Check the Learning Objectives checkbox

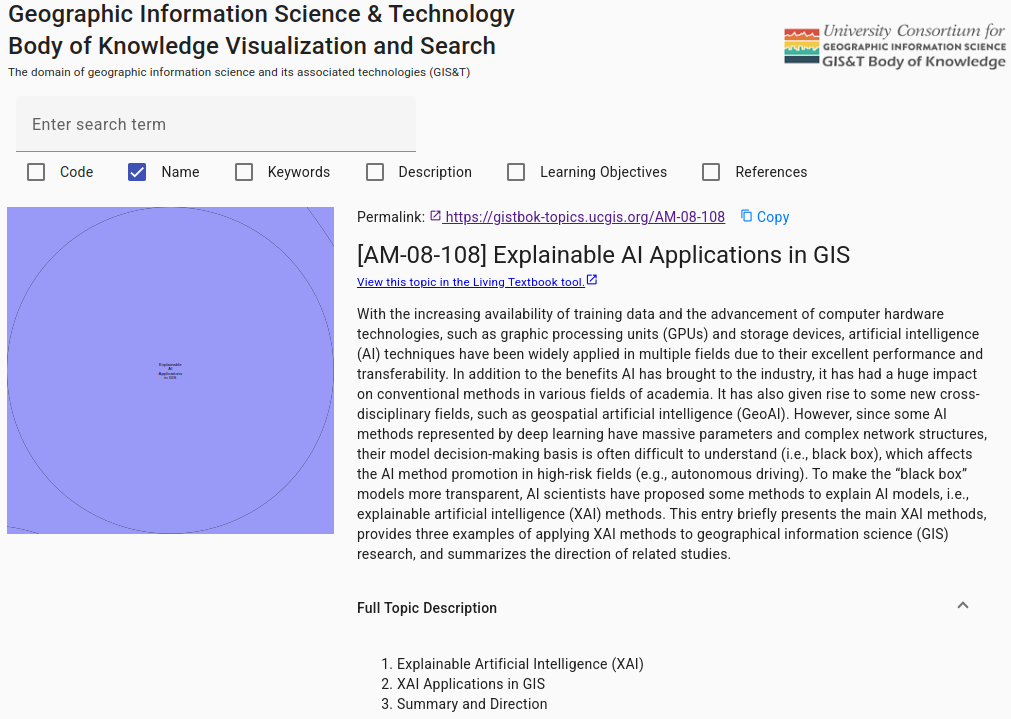516,172
